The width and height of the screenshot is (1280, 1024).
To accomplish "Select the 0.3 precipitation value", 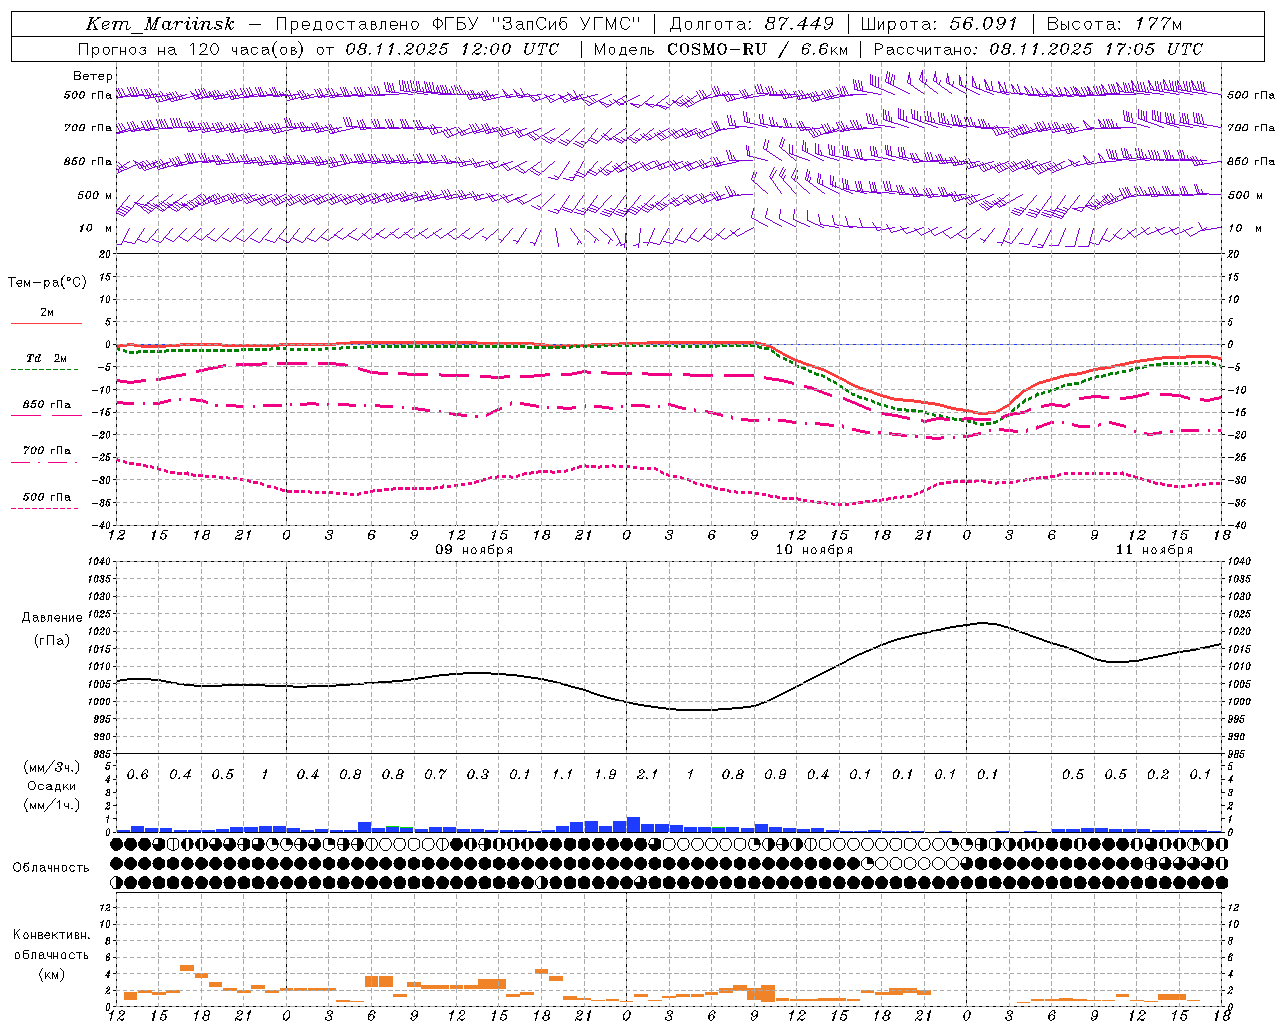I will (478, 774).
